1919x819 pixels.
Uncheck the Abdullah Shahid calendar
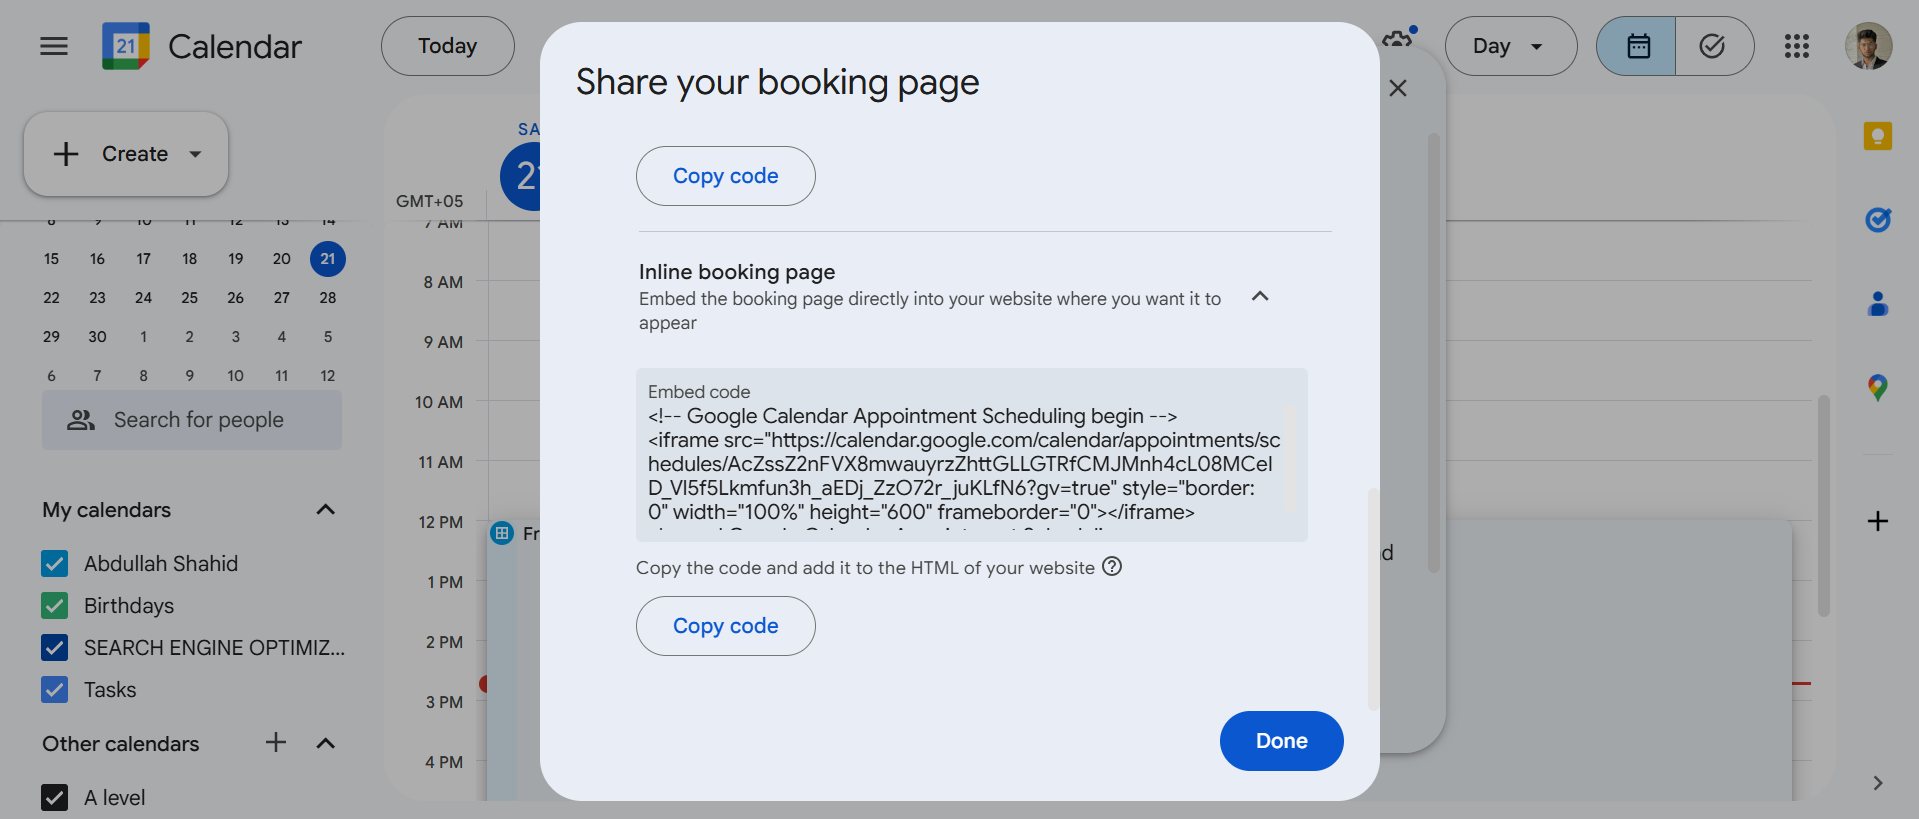[x=55, y=564]
